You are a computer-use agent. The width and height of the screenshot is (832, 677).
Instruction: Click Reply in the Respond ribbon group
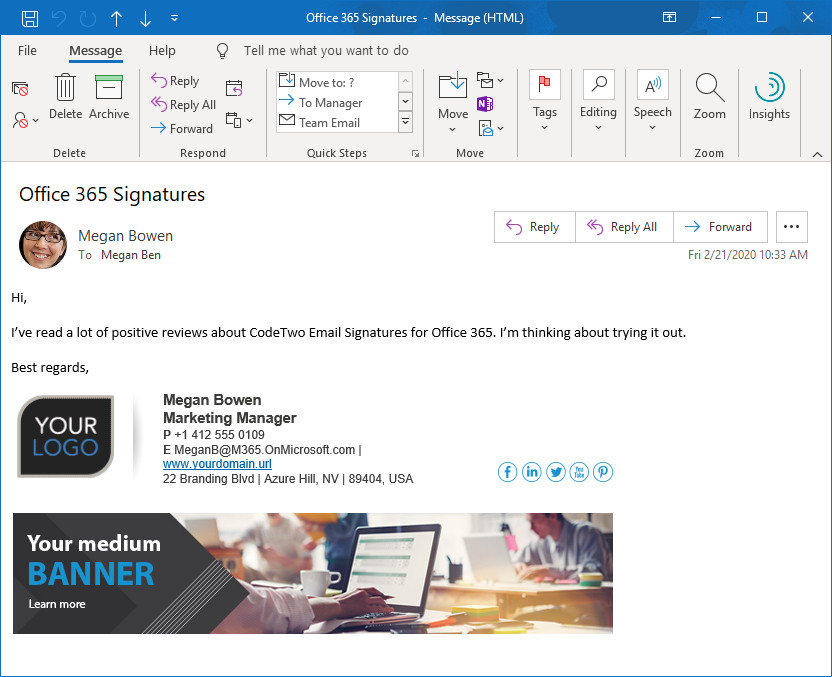[x=175, y=81]
